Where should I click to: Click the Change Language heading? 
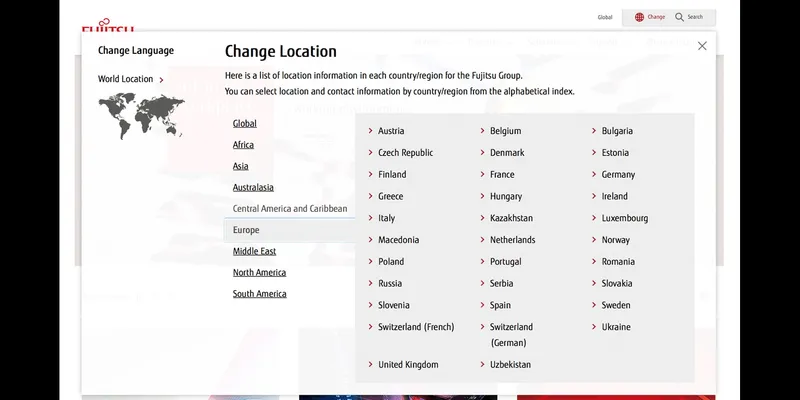pyautogui.click(x=136, y=51)
